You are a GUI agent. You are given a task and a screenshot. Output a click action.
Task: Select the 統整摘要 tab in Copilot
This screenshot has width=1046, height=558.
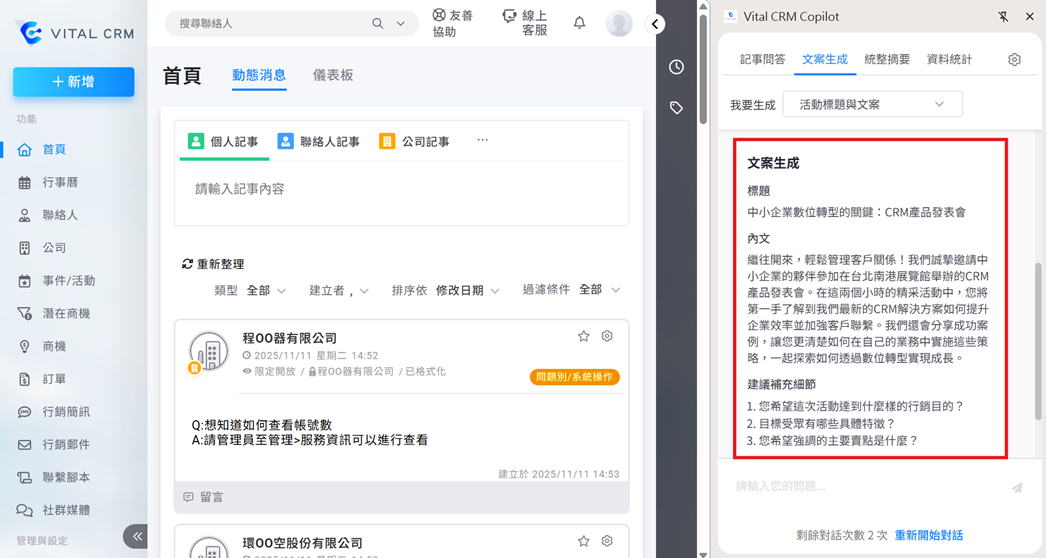coord(886,60)
